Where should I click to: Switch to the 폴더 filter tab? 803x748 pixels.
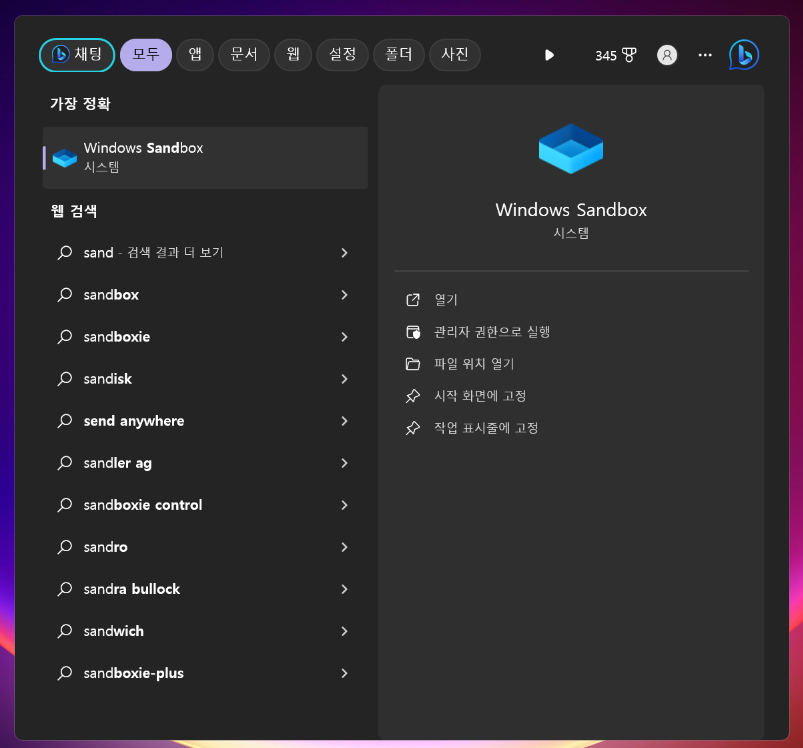click(398, 55)
